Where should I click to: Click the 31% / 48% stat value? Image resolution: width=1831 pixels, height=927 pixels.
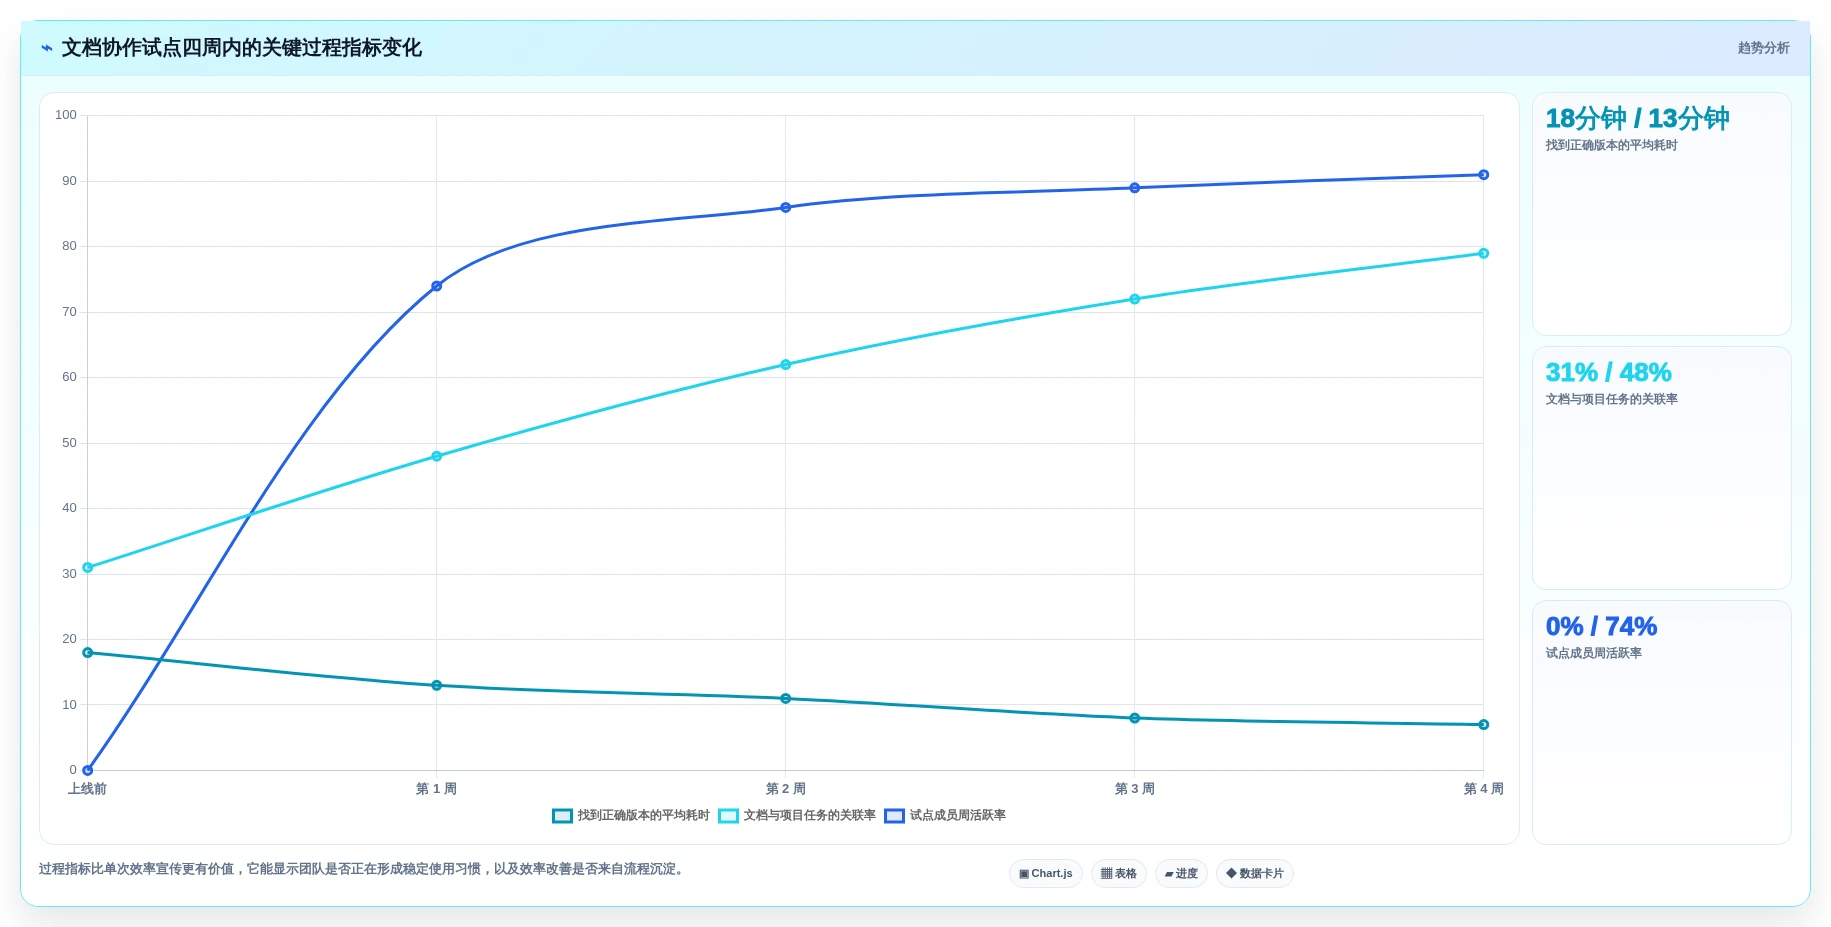pos(1608,373)
